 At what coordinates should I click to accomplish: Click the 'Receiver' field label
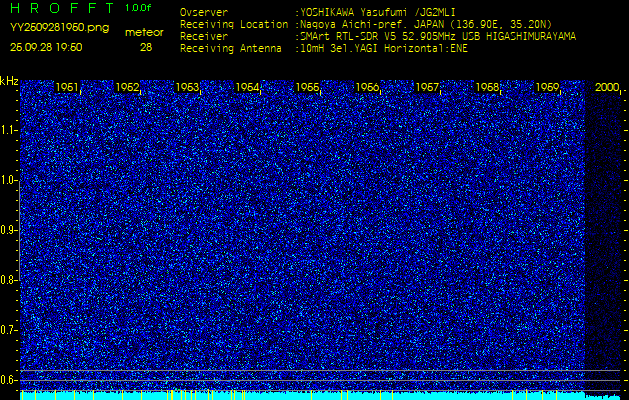point(204,37)
